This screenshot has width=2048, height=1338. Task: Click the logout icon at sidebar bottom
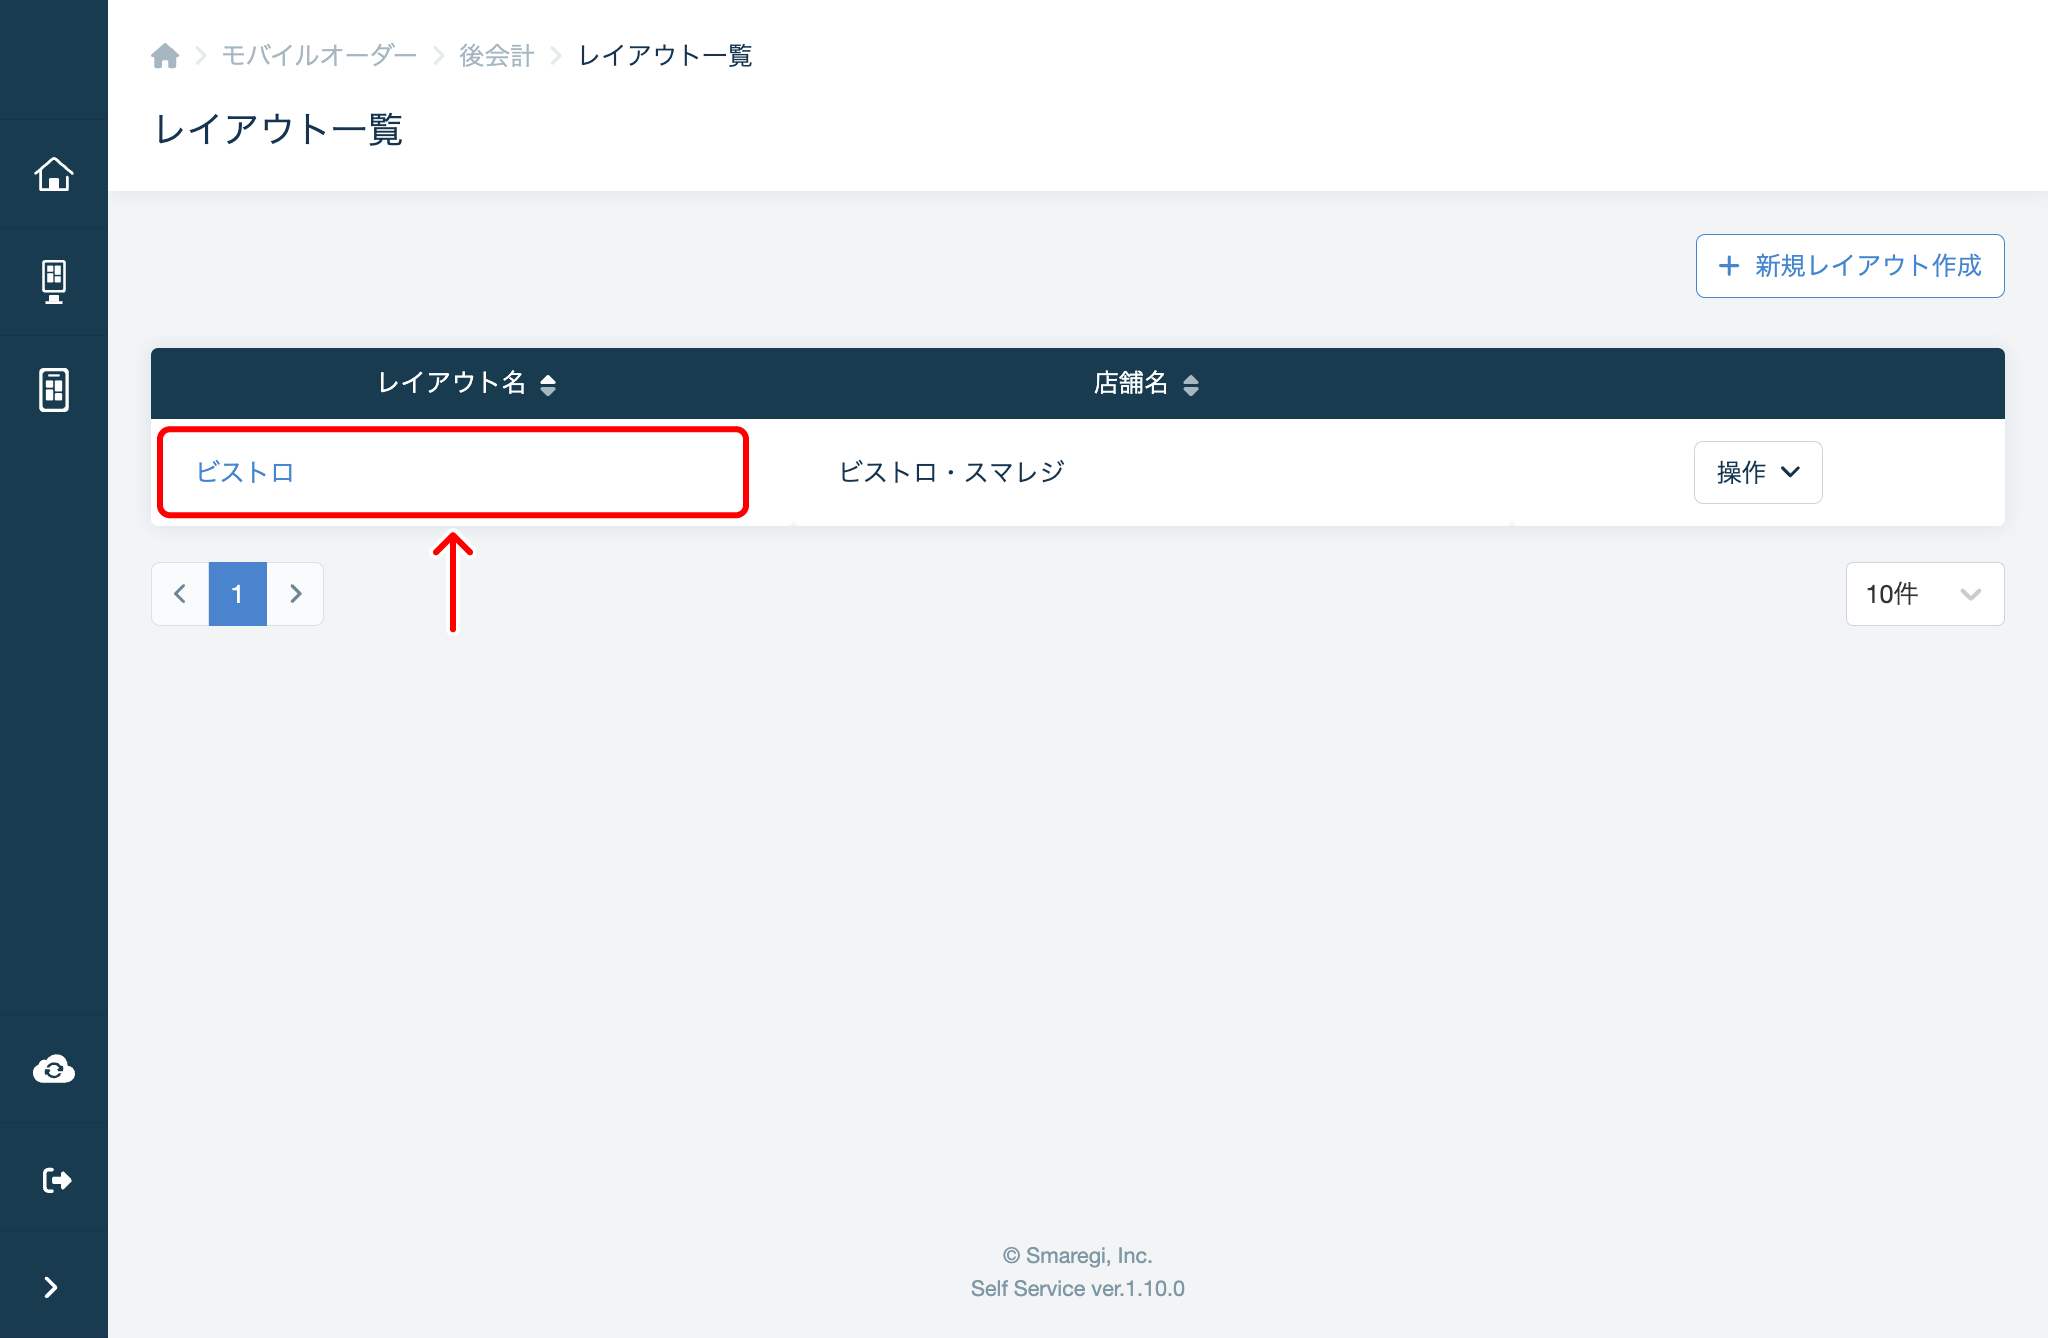point(54,1178)
